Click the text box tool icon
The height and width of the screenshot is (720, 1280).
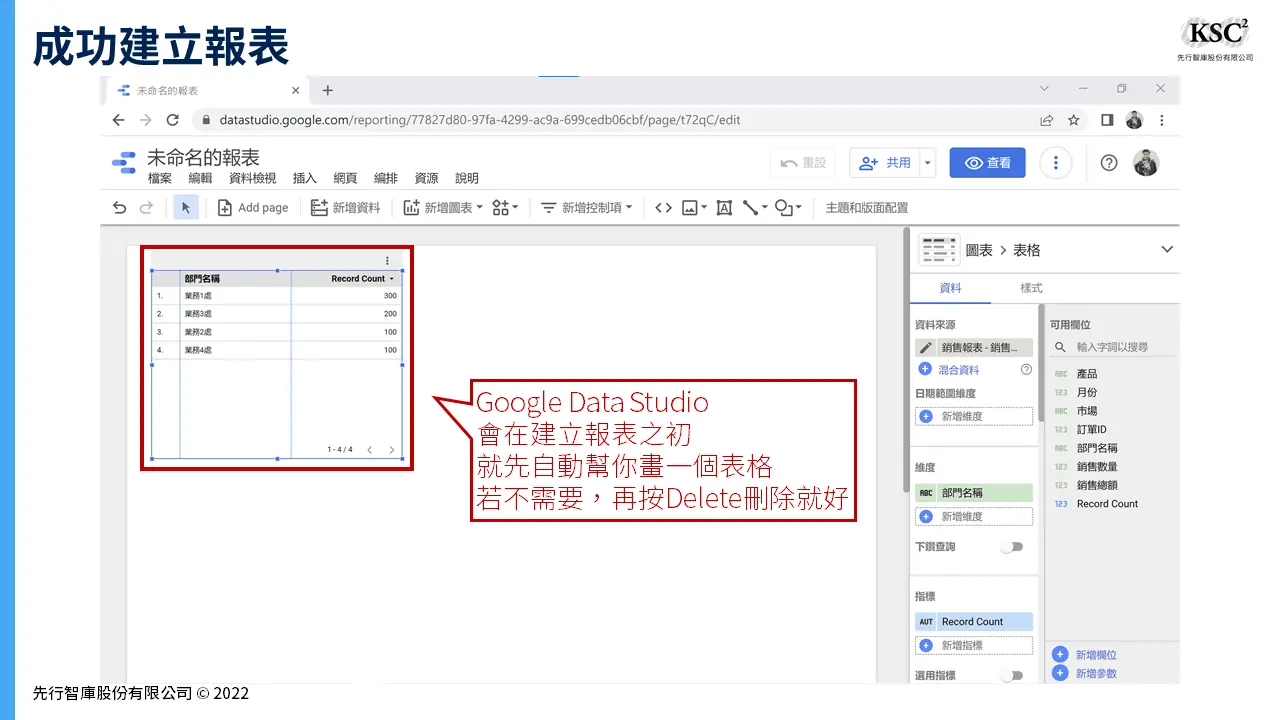click(724, 208)
